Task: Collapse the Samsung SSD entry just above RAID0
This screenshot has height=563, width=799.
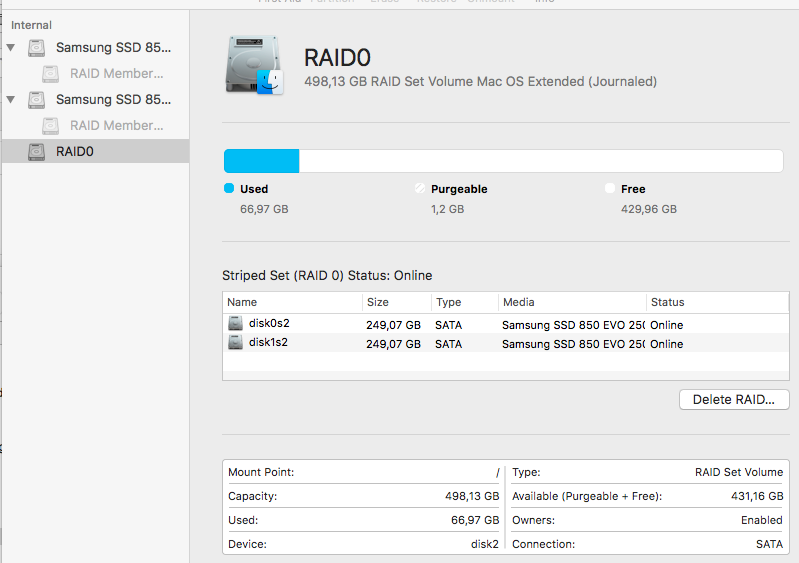Action: click(11, 99)
